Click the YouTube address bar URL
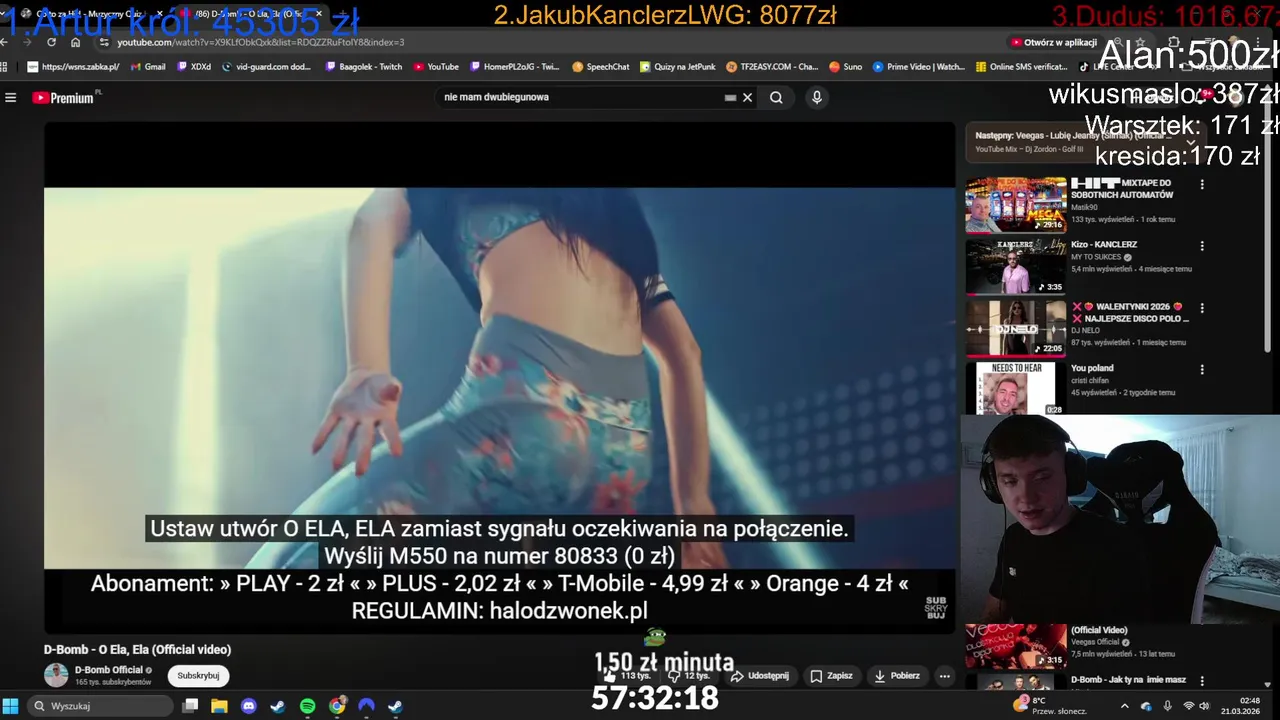Viewport: 1280px width, 720px height. tap(260, 42)
